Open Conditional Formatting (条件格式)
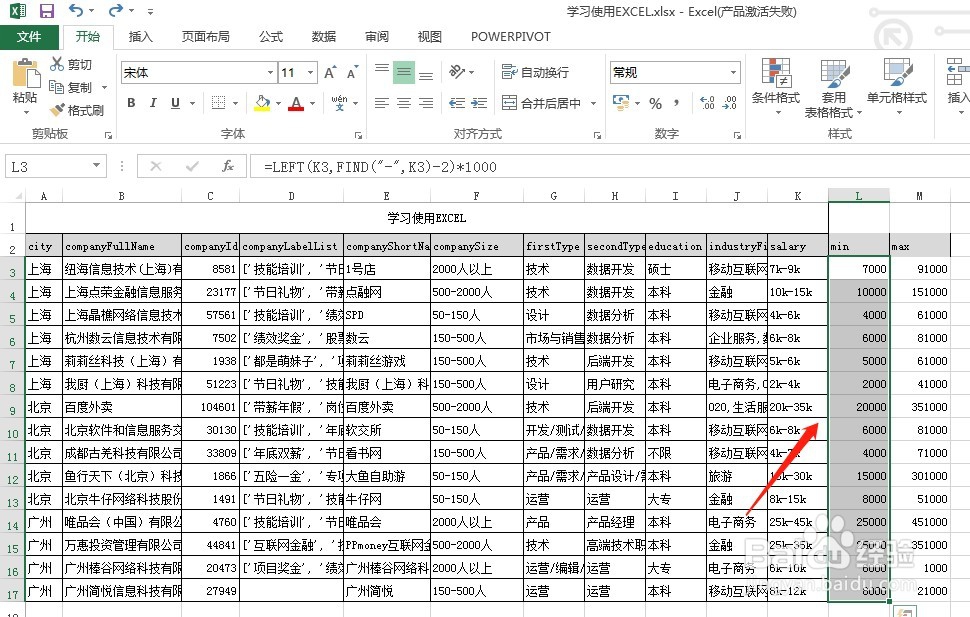Image resolution: width=970 pixels, height=617 pixels. [x=778, y=85]
